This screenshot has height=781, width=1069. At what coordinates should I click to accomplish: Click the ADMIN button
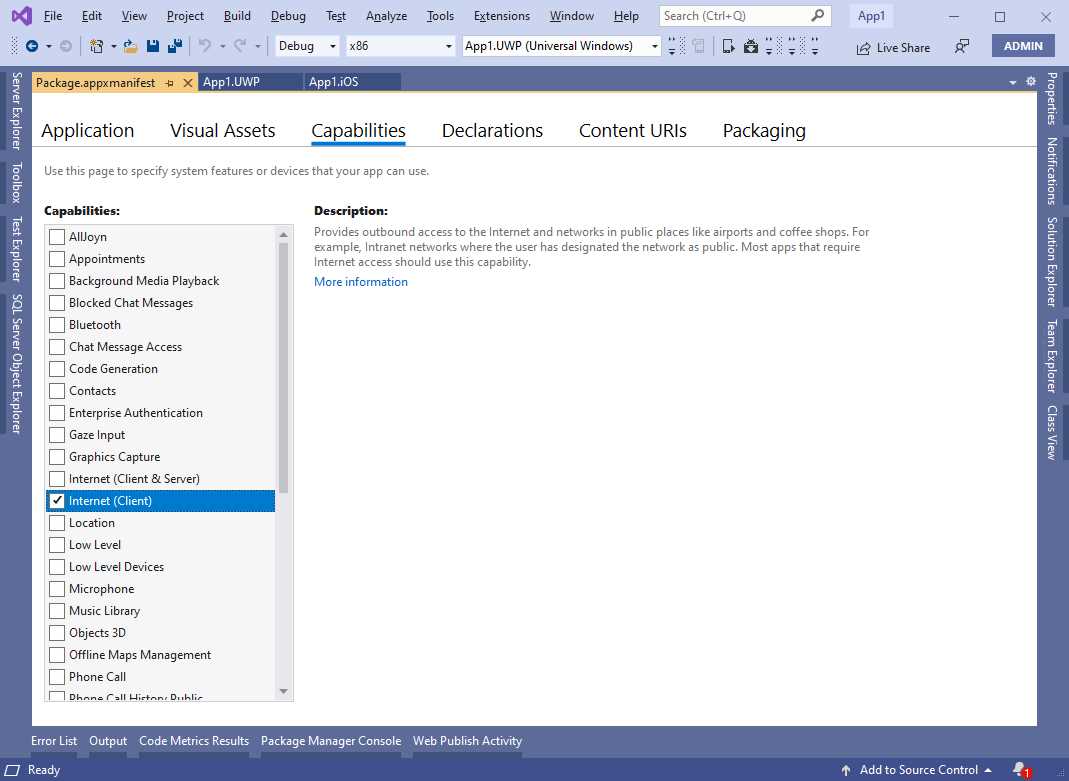coord(1023,45)
